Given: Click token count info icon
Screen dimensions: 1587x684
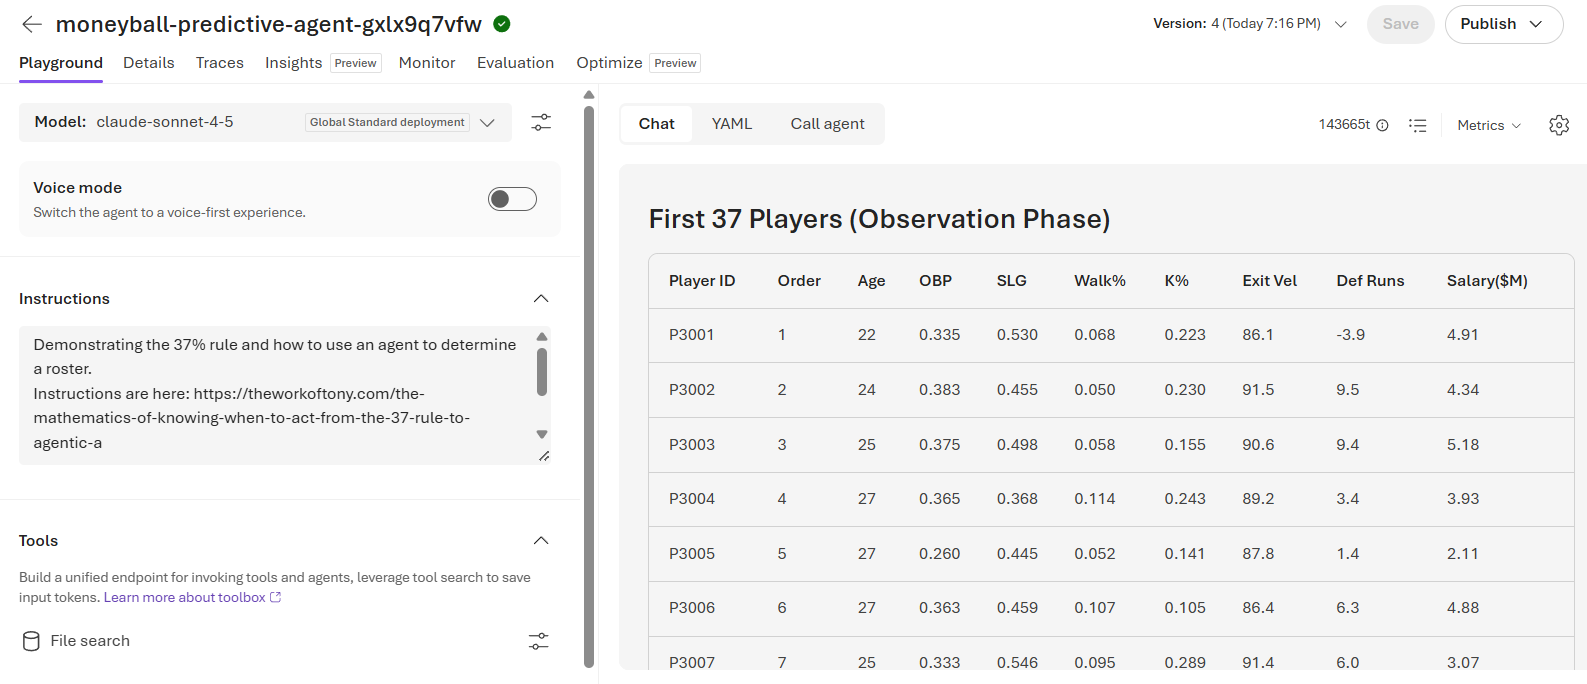Looking at the screenshot, I should 1382,125.
